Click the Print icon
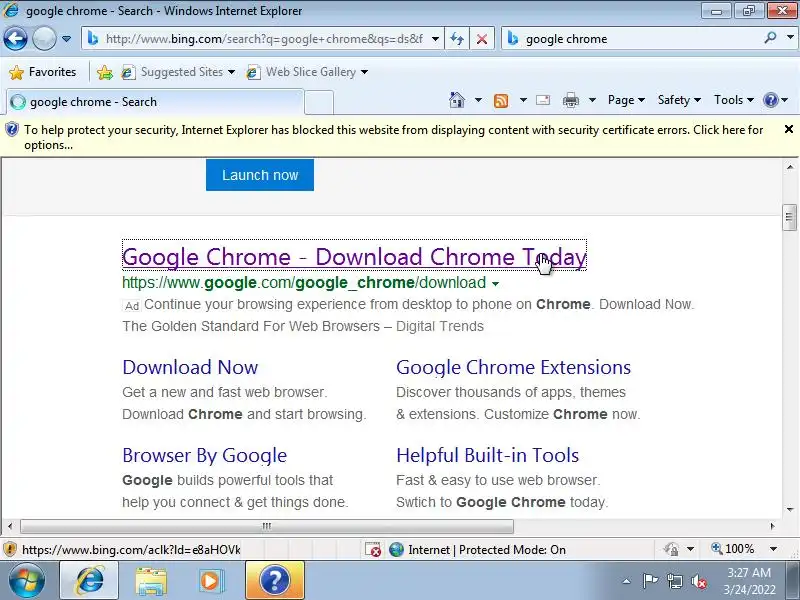 click(x=570, y=101)
